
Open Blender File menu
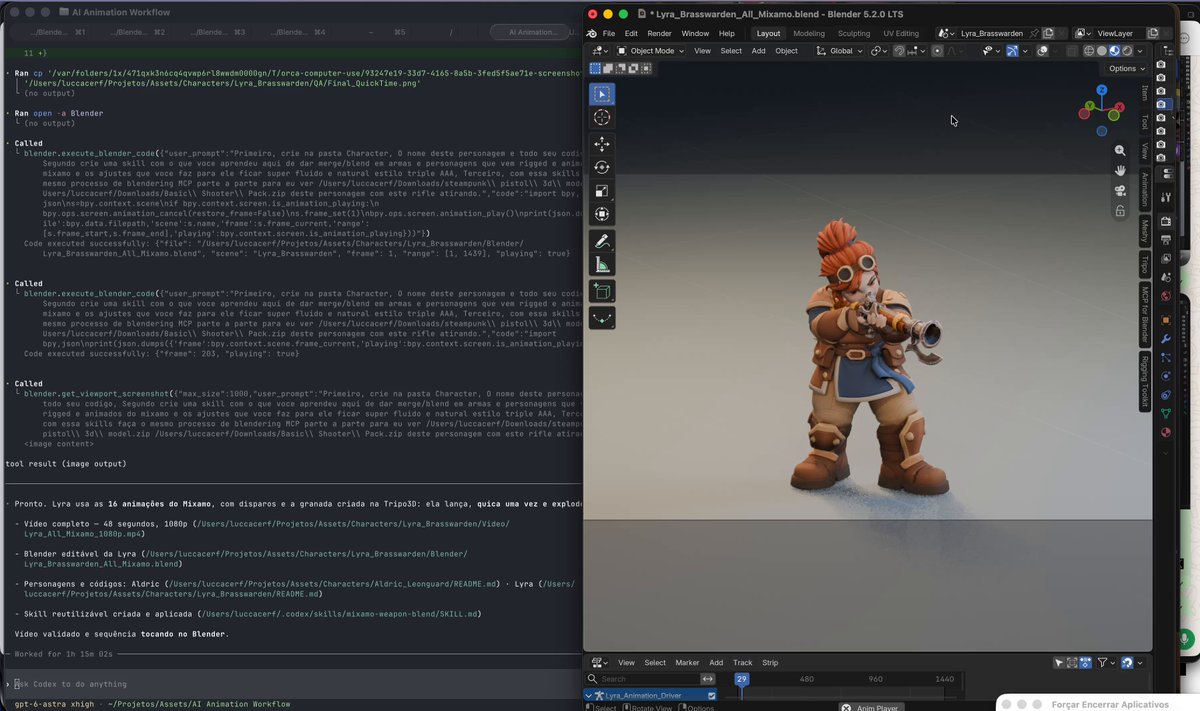pos(609,33)
